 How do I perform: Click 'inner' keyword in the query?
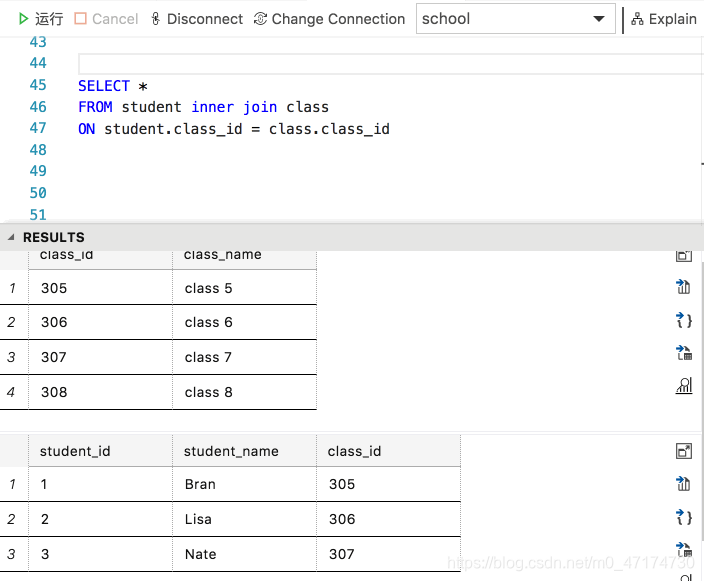coord(212,107)
